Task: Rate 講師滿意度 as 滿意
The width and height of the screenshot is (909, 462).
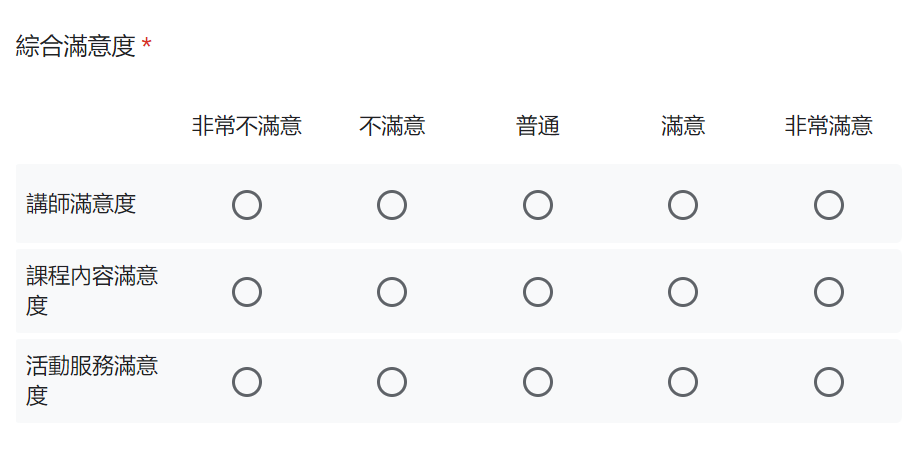Action: 683,205
